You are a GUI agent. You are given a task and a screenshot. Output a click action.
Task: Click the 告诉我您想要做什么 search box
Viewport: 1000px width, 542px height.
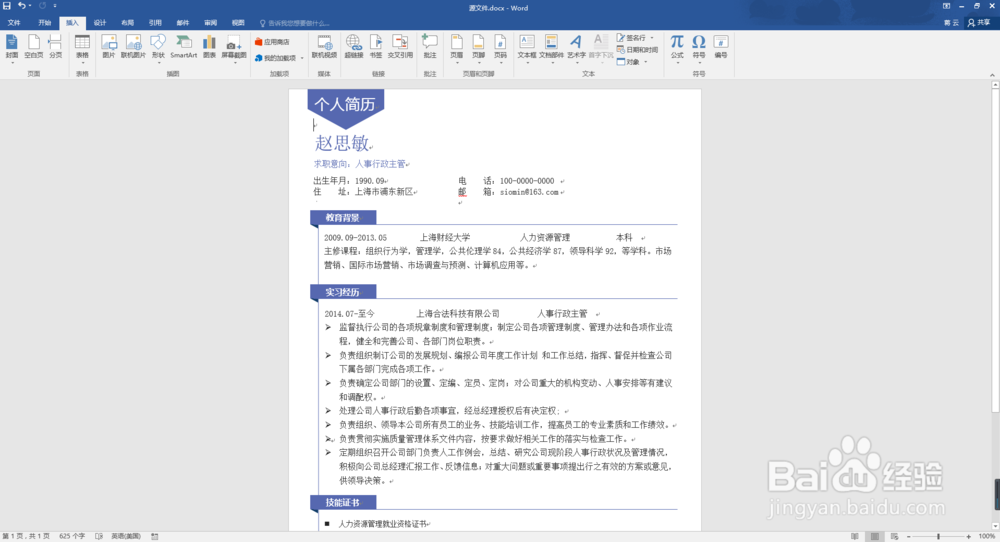point(295,23)
